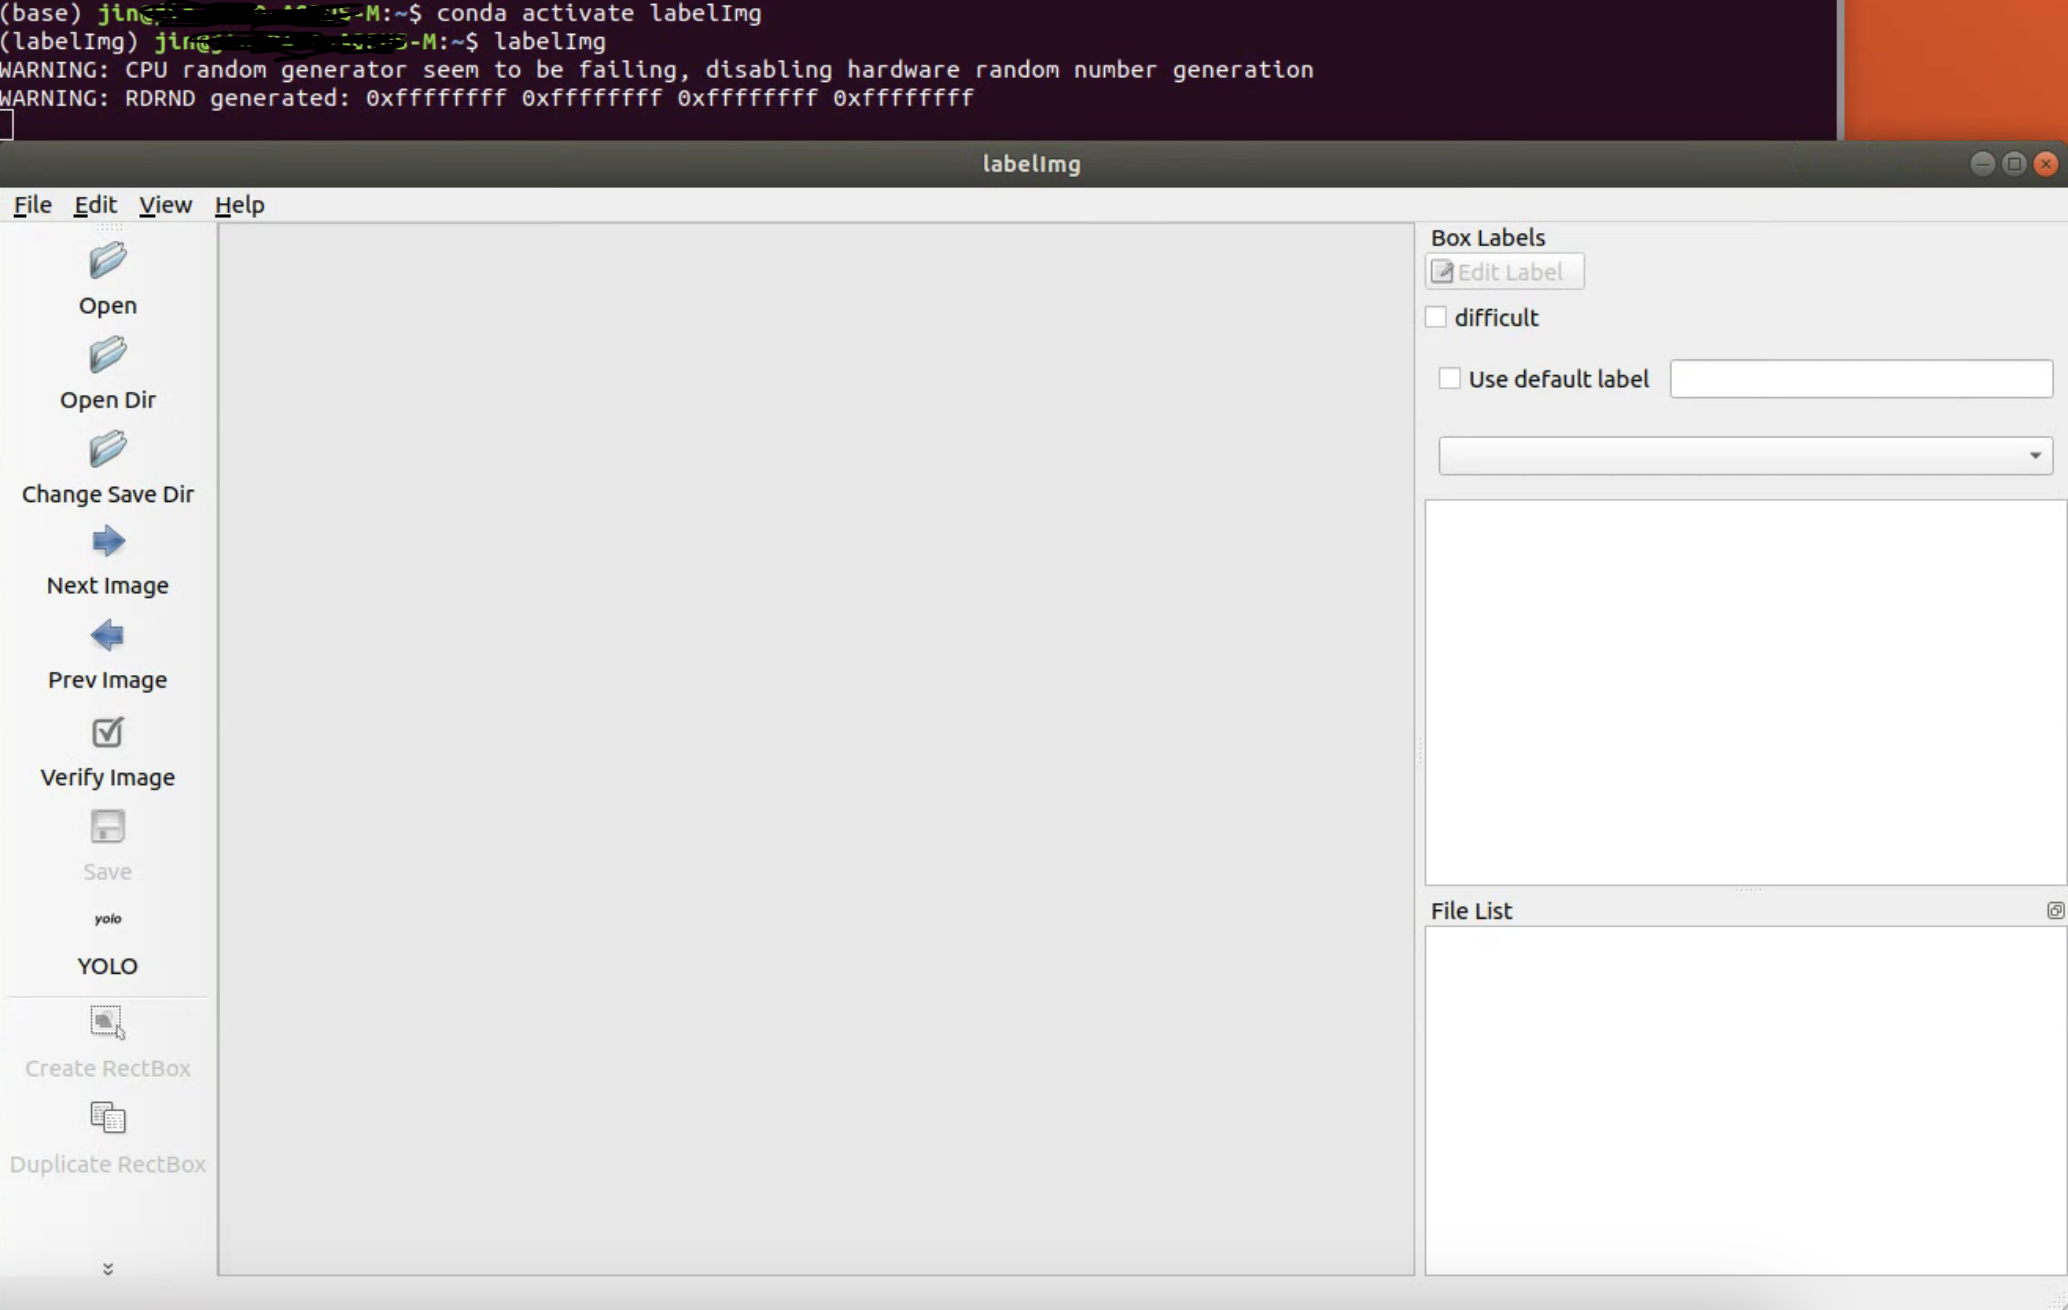Switch the YOLO save format icon
This screenshot has height=1310, width=2068.
[107, 920]
